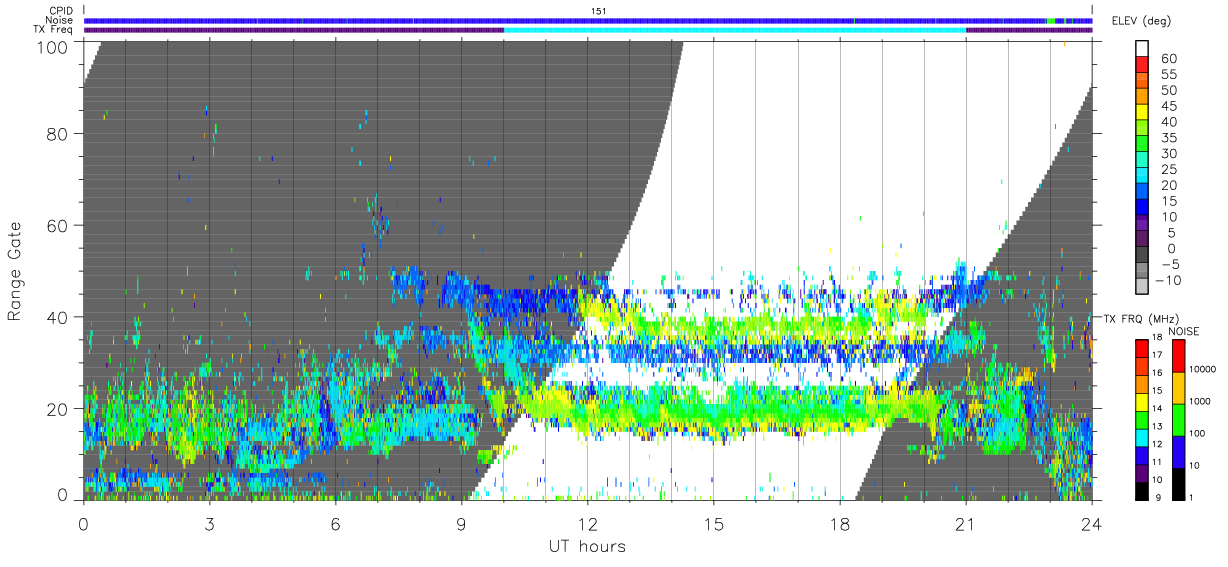Screen dimensions: 1228x567
Task: Click Range Gate tick label '100'
Action: click(55, 46)
